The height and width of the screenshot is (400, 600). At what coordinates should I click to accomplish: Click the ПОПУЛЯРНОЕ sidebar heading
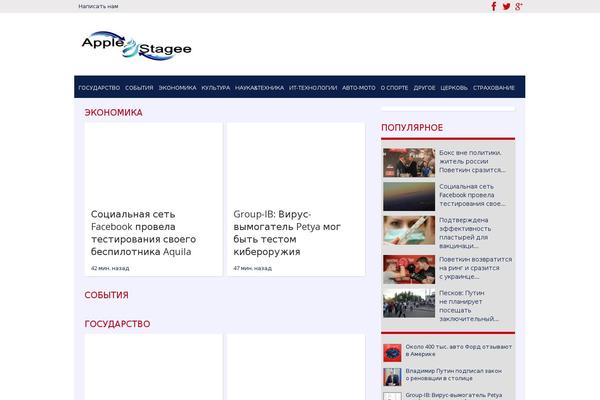412,127
